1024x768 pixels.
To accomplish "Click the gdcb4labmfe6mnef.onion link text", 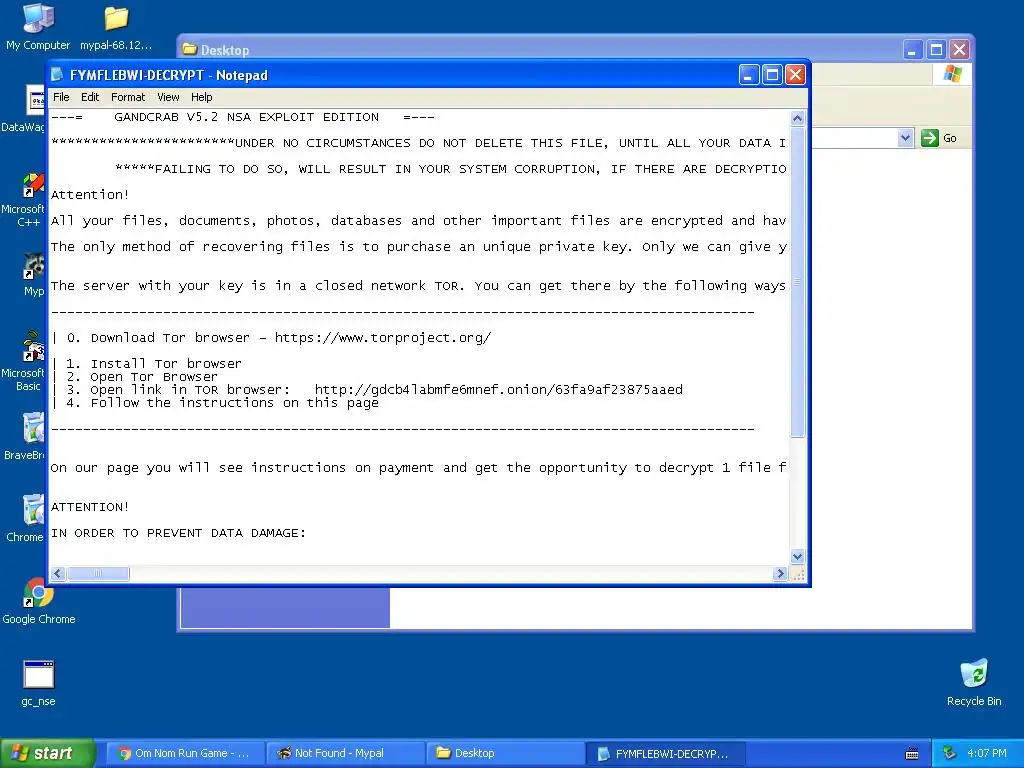I will pos(499,390).
